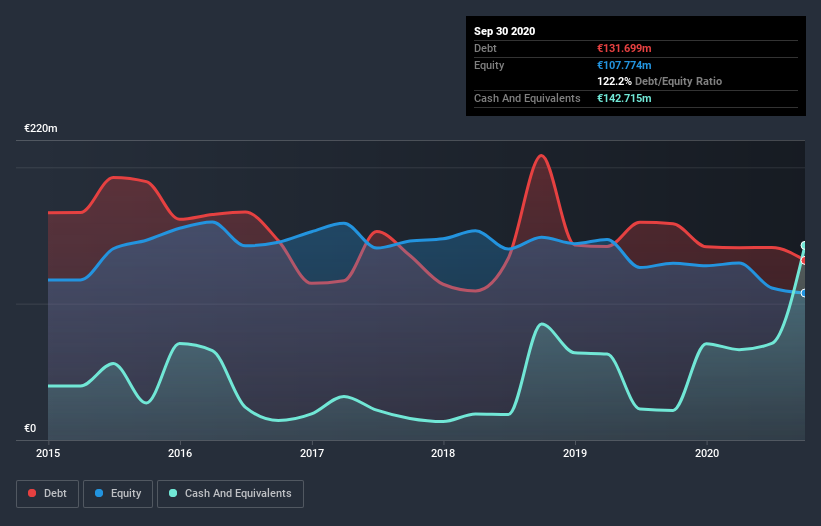Click the red Debt endpoint marker

coord(804,260)
